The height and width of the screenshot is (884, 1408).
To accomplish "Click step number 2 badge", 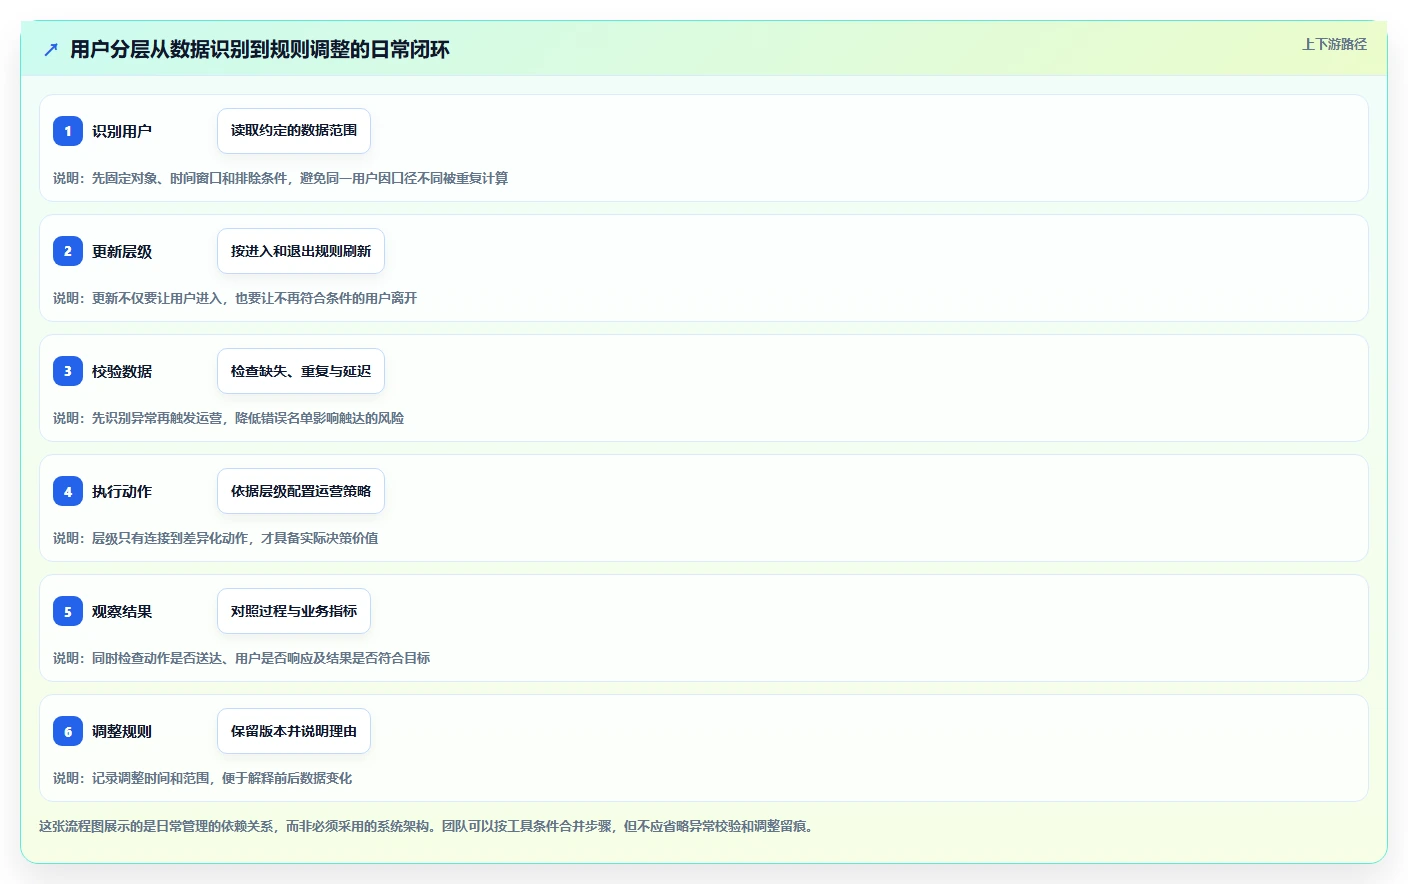I will [68, 251].
